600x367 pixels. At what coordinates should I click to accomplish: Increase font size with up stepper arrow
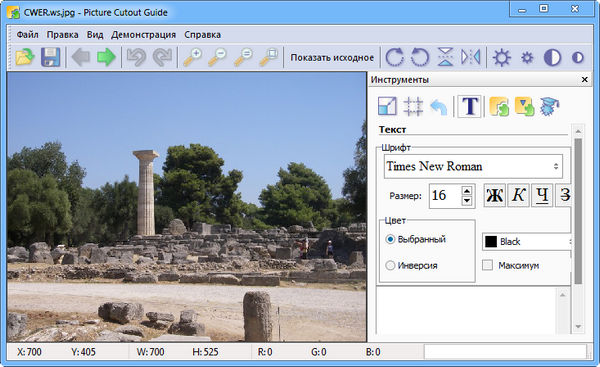(466, 191)
